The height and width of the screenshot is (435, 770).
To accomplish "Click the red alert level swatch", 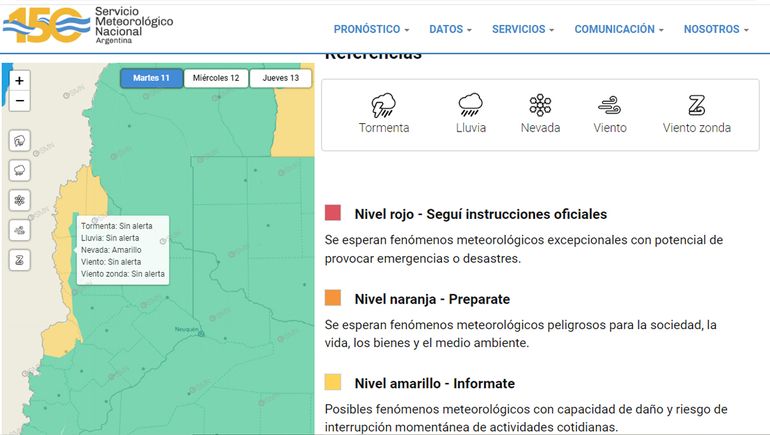I will (333, 213).
